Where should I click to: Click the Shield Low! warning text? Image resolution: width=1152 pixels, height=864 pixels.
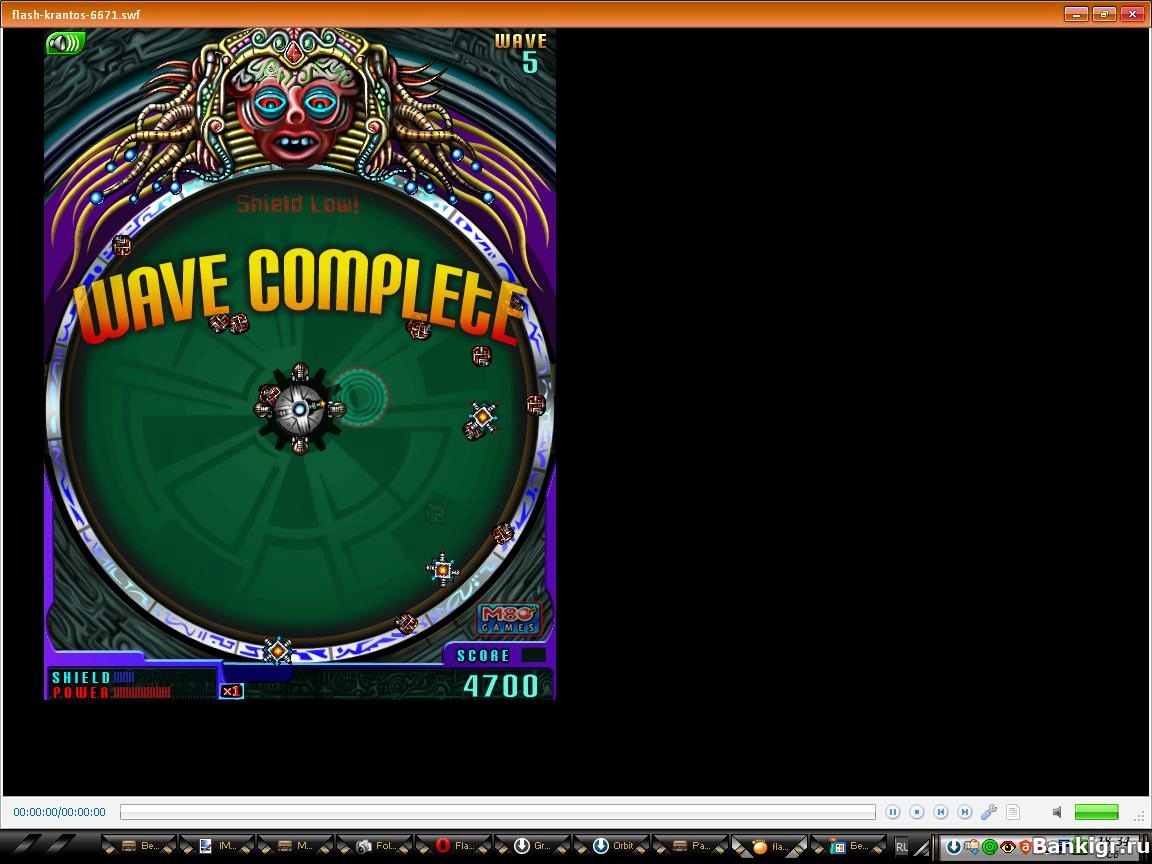298,204
